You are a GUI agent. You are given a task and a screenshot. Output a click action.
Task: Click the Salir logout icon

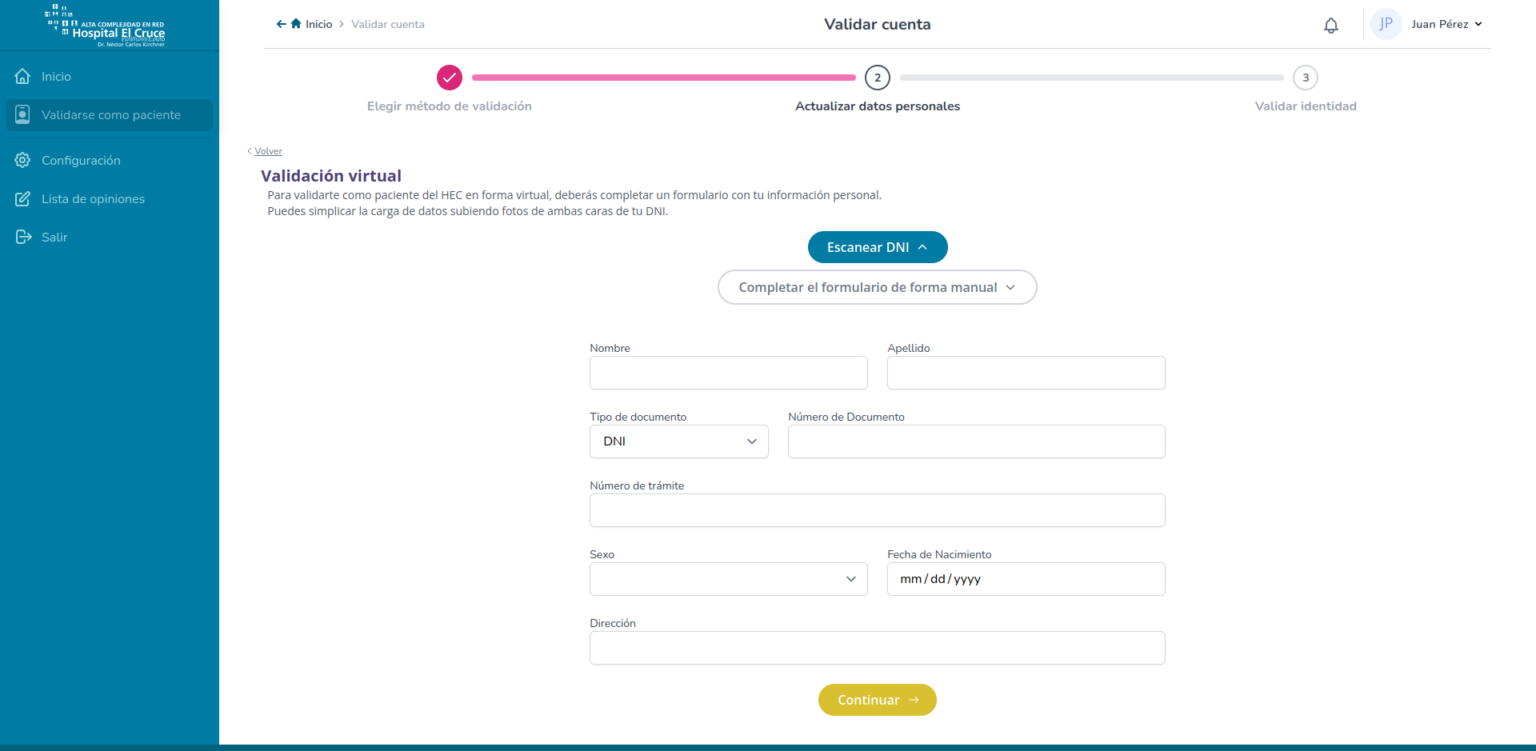(x=22, y=236)
